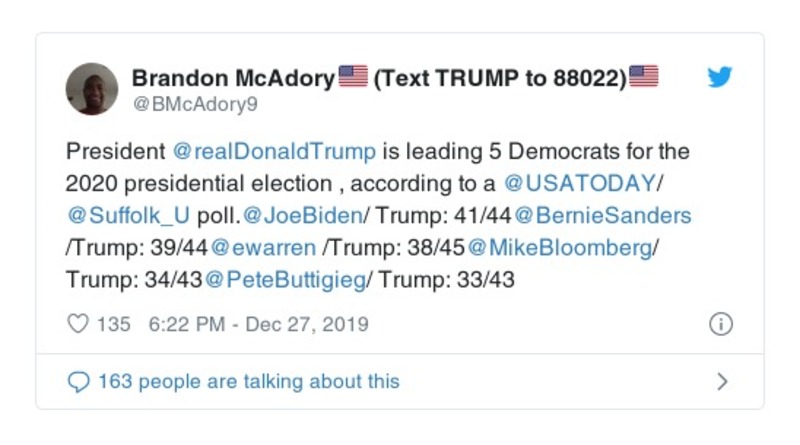Open the tweet info circle icon
800x445 pixels.
pos(720,324)
